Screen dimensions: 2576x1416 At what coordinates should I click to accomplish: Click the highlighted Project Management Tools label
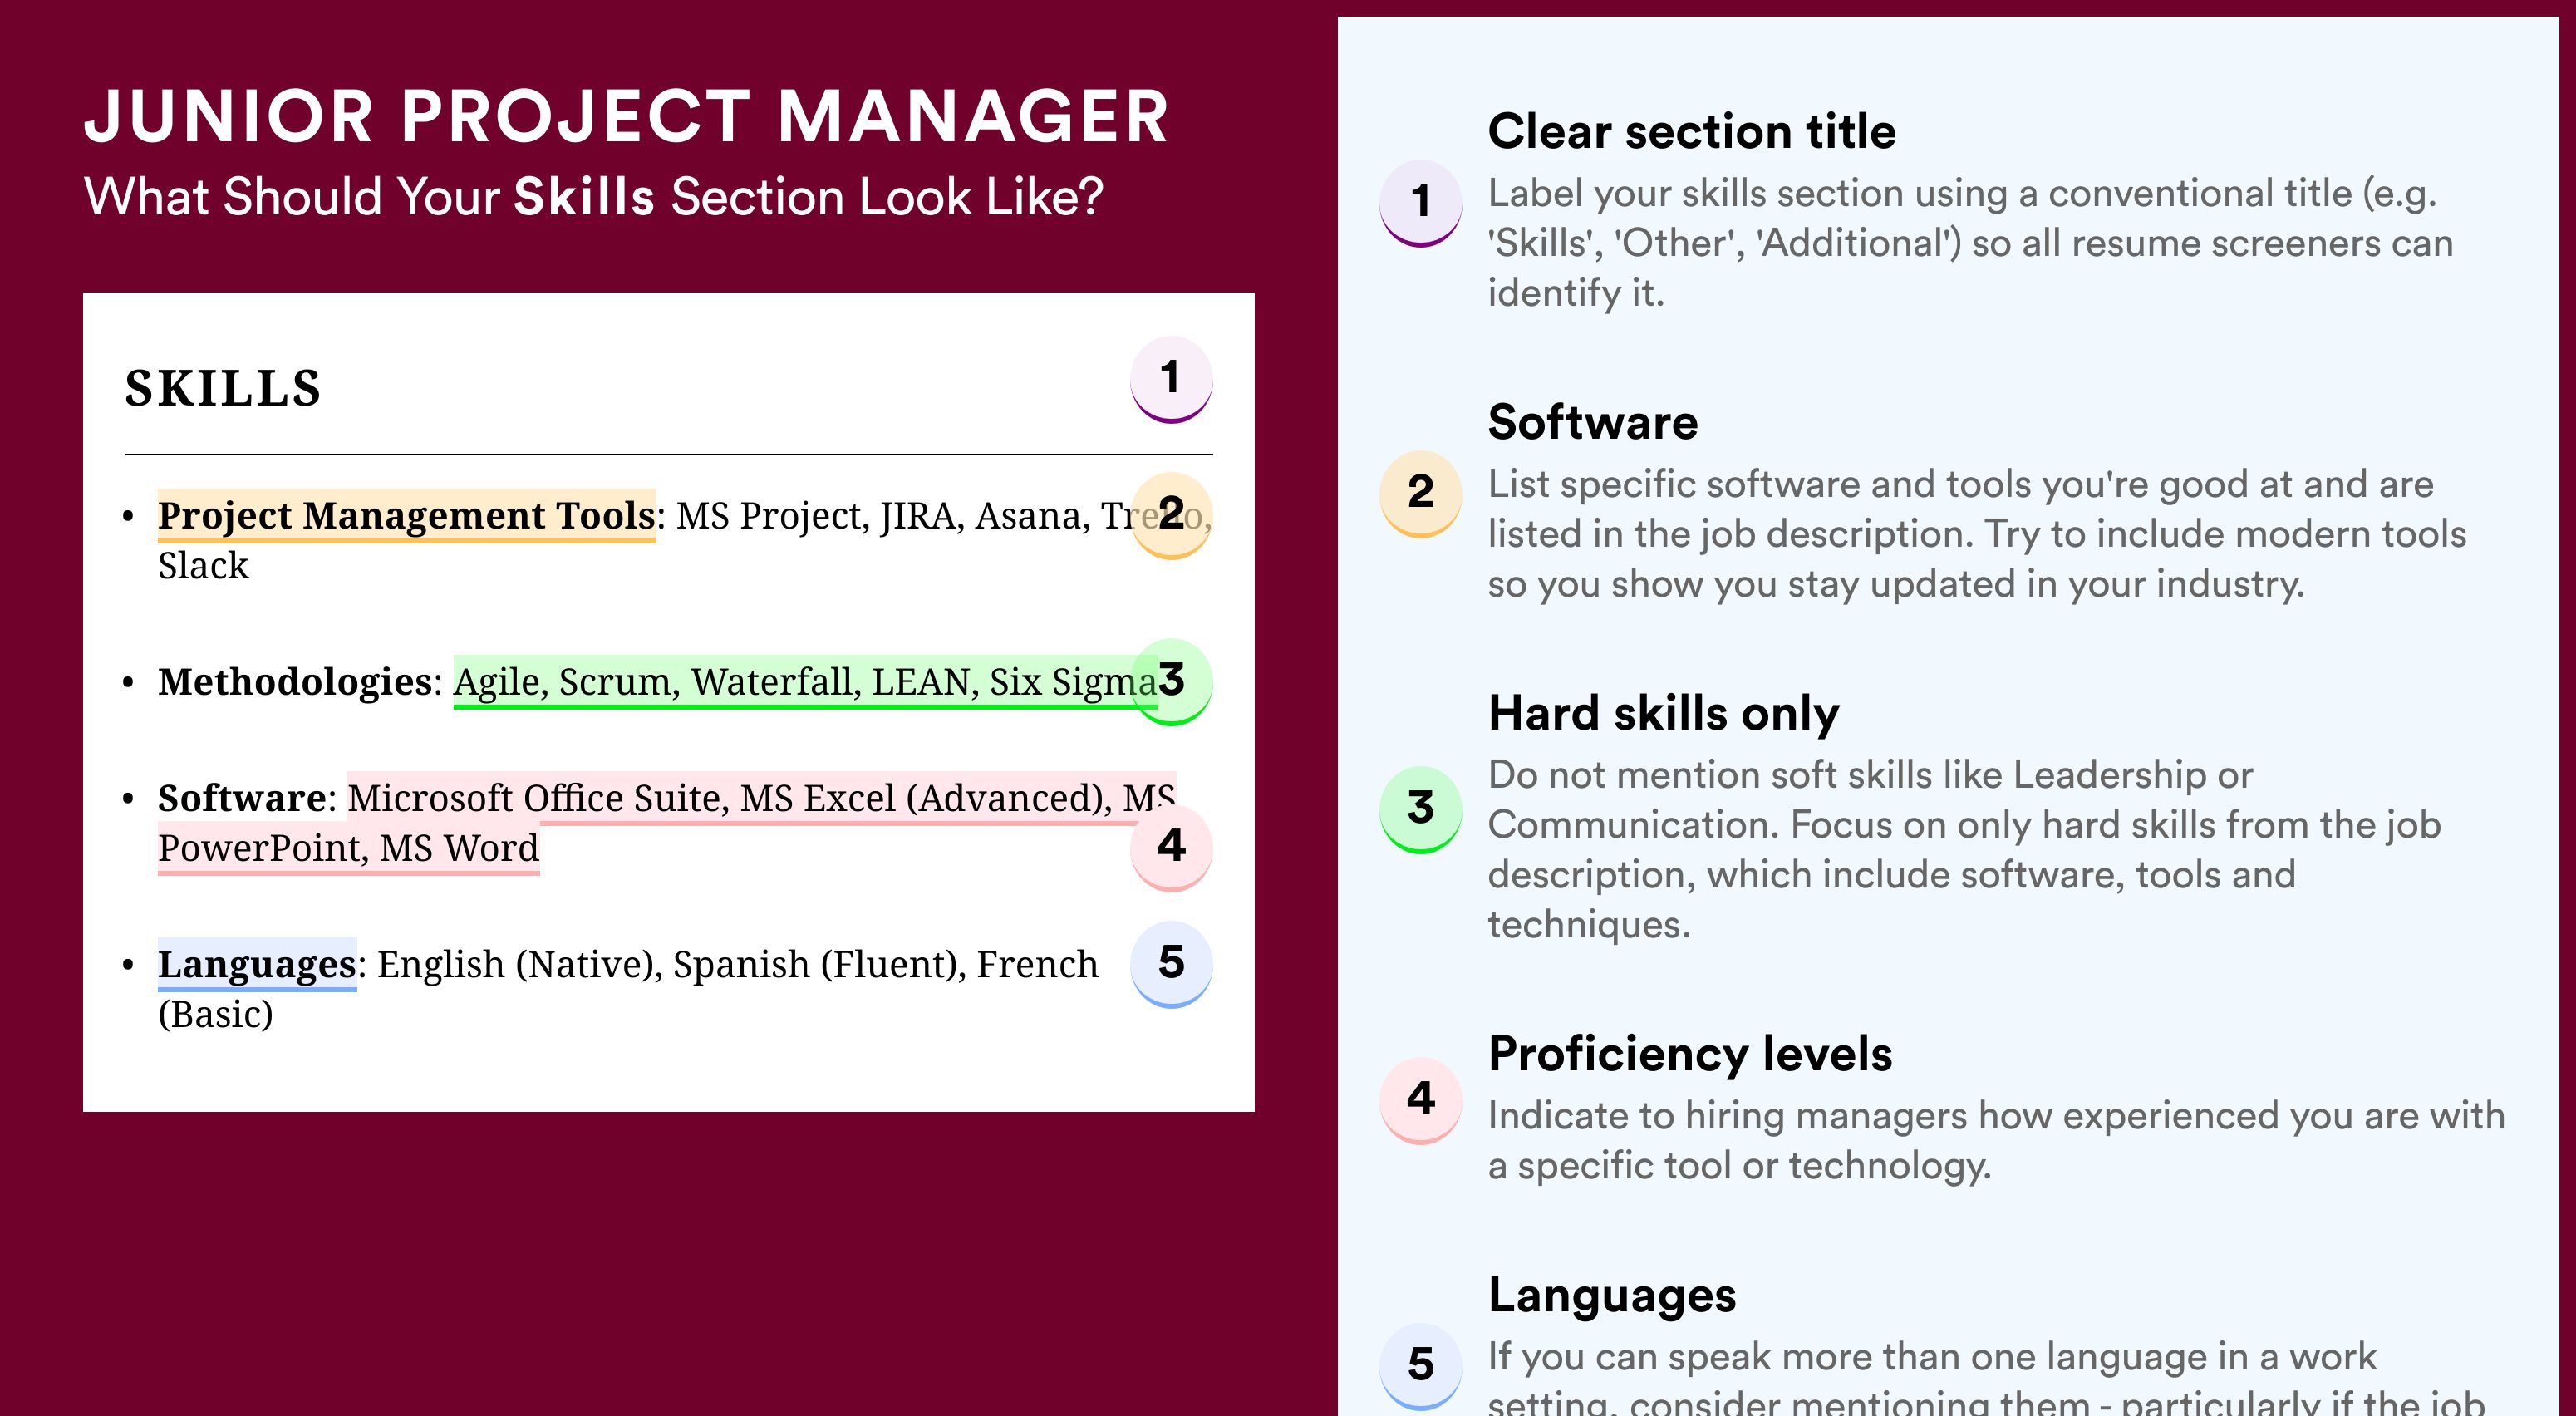(x=407, y=516)
